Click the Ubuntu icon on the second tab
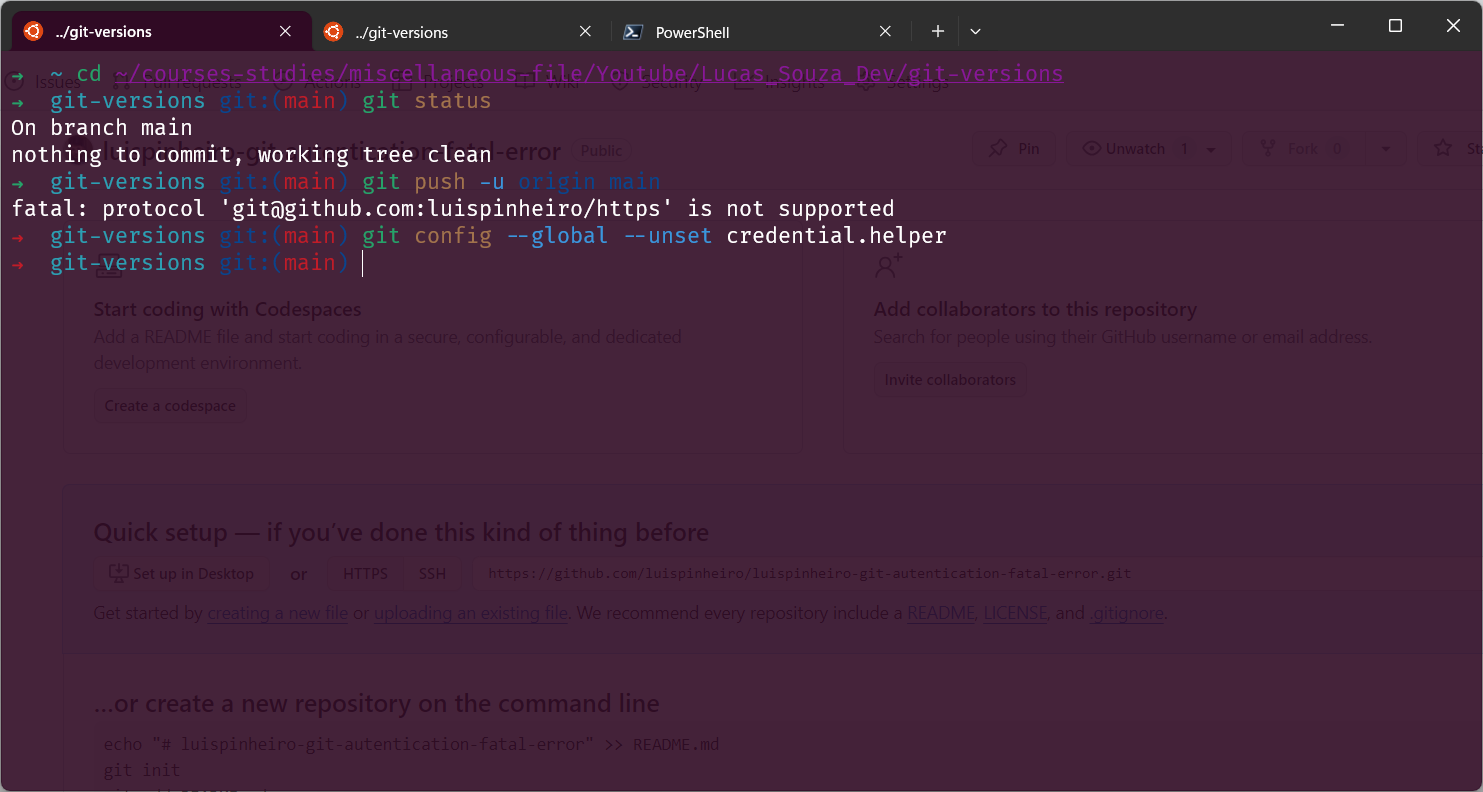The height and width of the screenshot is (792, 1483). [333, 32]
